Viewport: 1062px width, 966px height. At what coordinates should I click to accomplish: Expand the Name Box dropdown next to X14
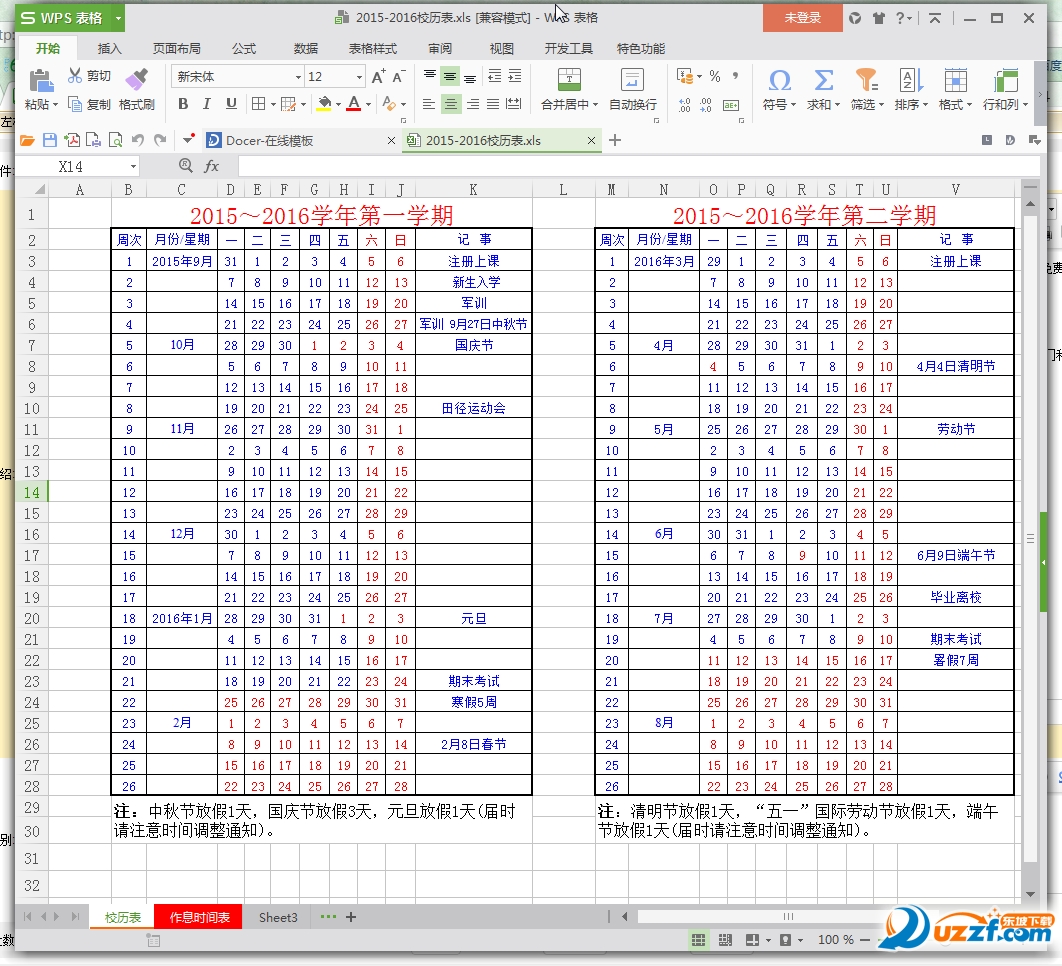click(x=133, y=167)
